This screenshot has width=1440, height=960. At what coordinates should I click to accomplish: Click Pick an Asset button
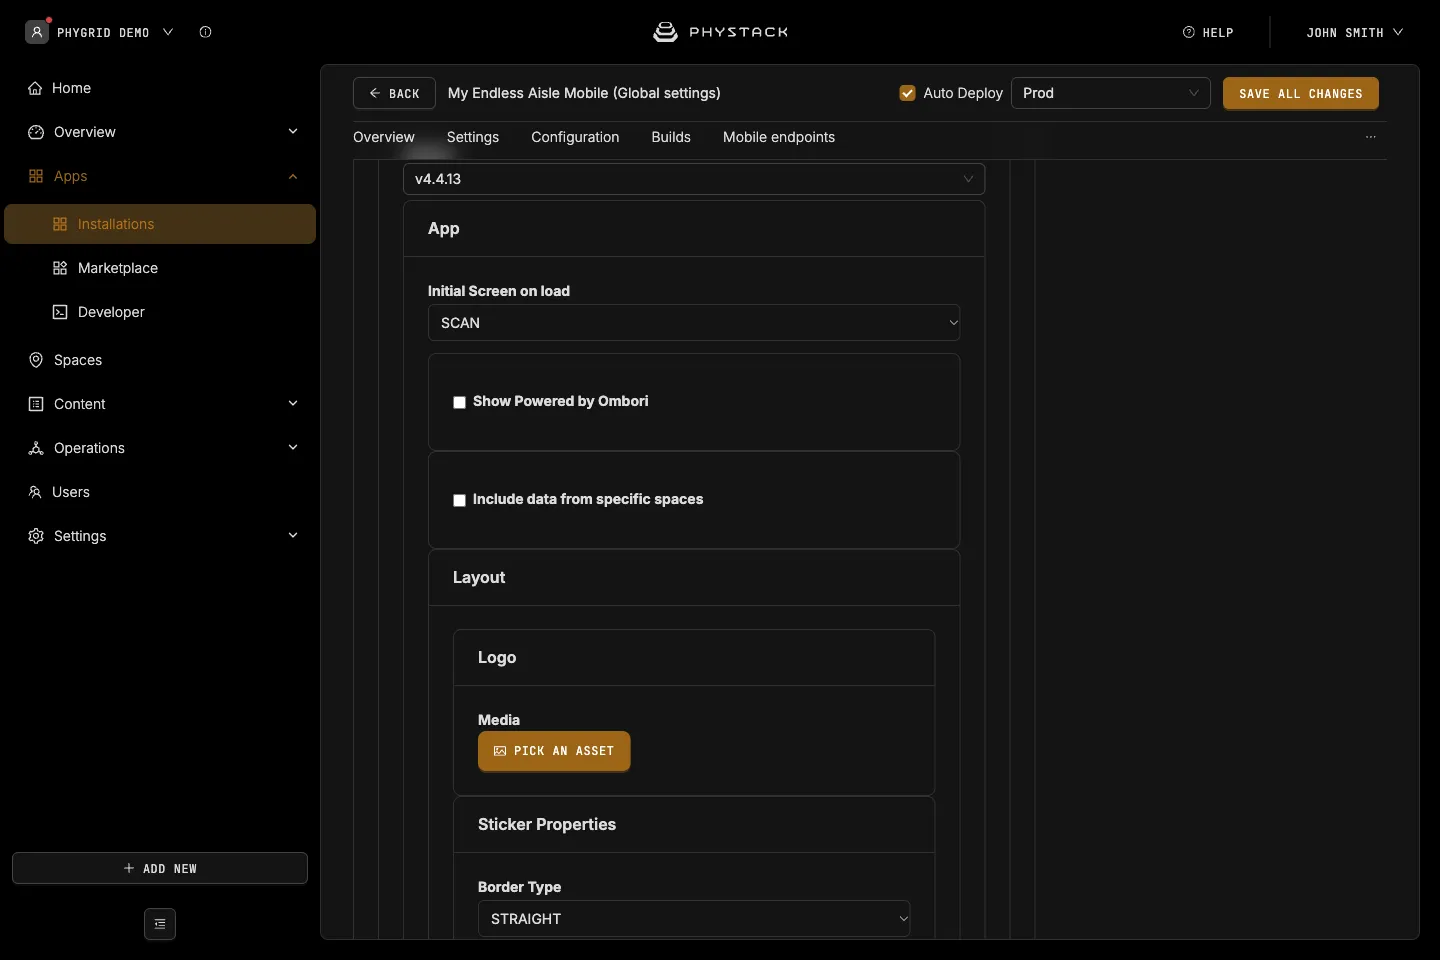[x=554, y=751]
